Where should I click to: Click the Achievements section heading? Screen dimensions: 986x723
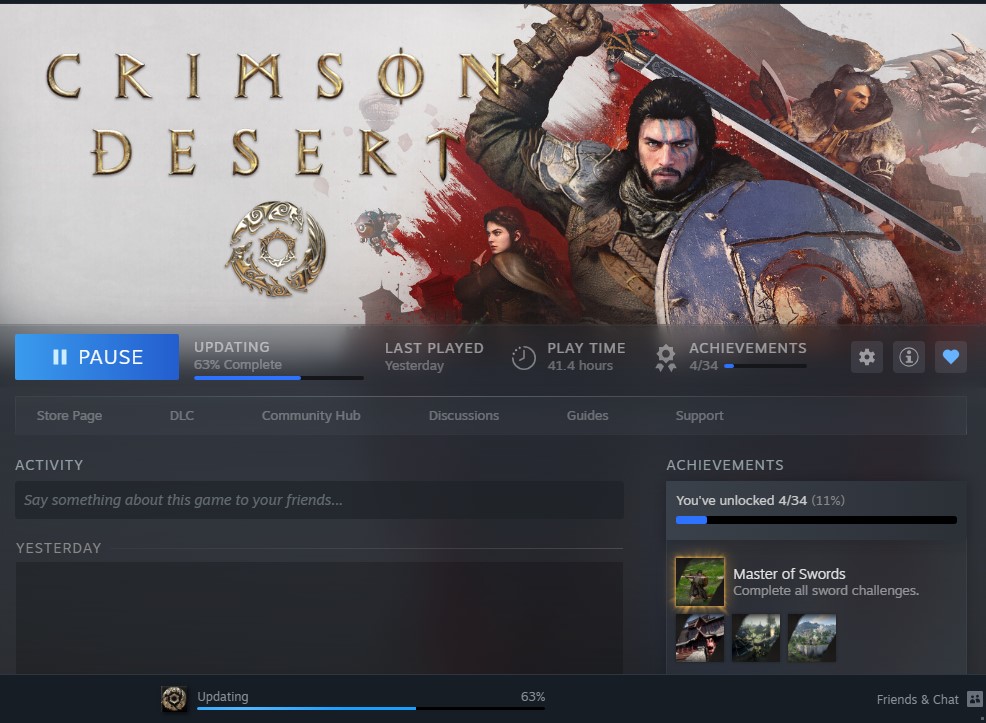tap(725, 465)
